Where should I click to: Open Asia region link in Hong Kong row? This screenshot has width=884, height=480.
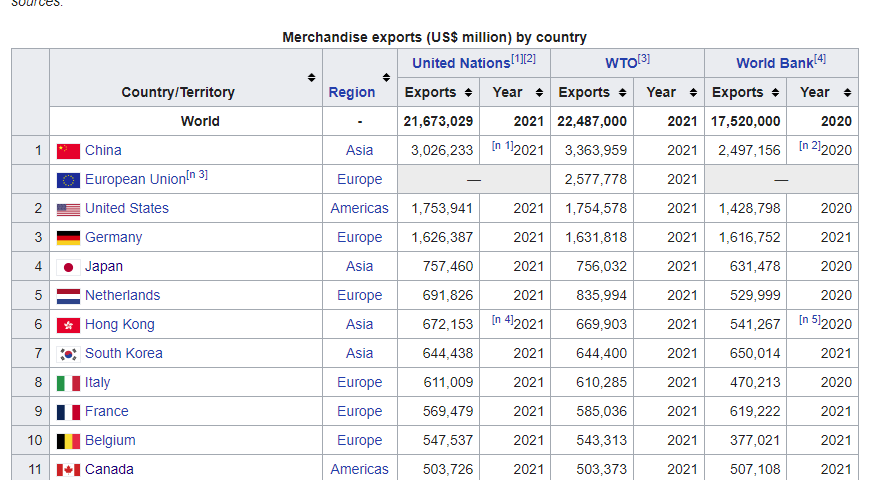[360, 324]
